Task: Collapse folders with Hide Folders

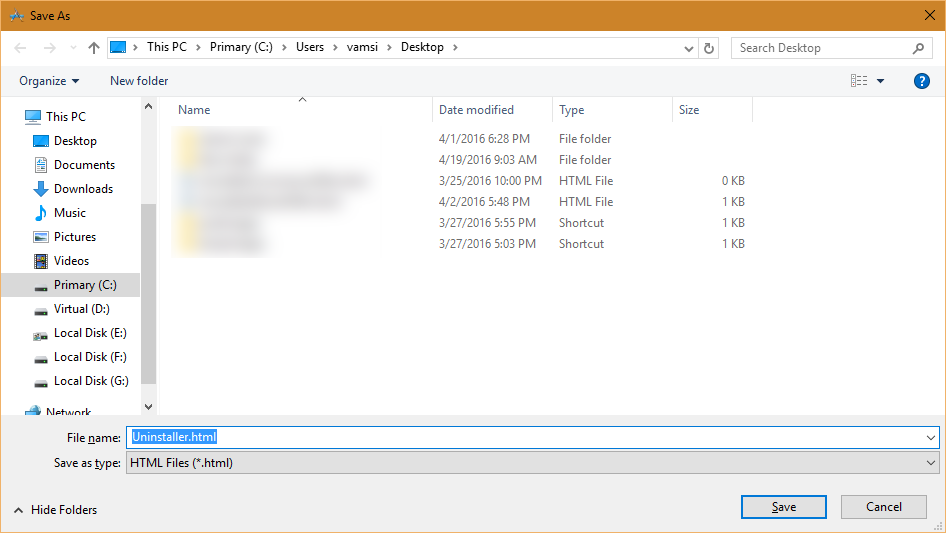Action: pos(56,510)
